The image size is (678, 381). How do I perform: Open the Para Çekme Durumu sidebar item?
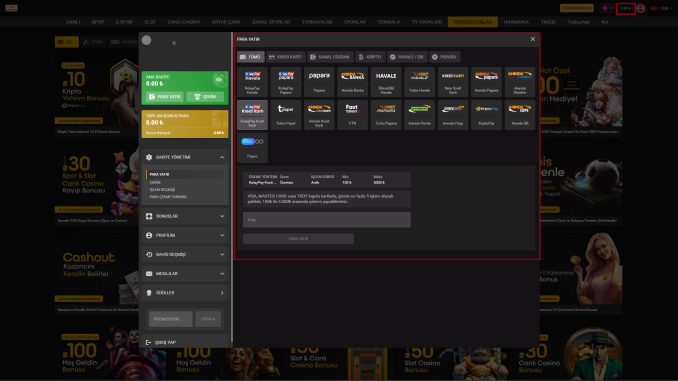168,197
